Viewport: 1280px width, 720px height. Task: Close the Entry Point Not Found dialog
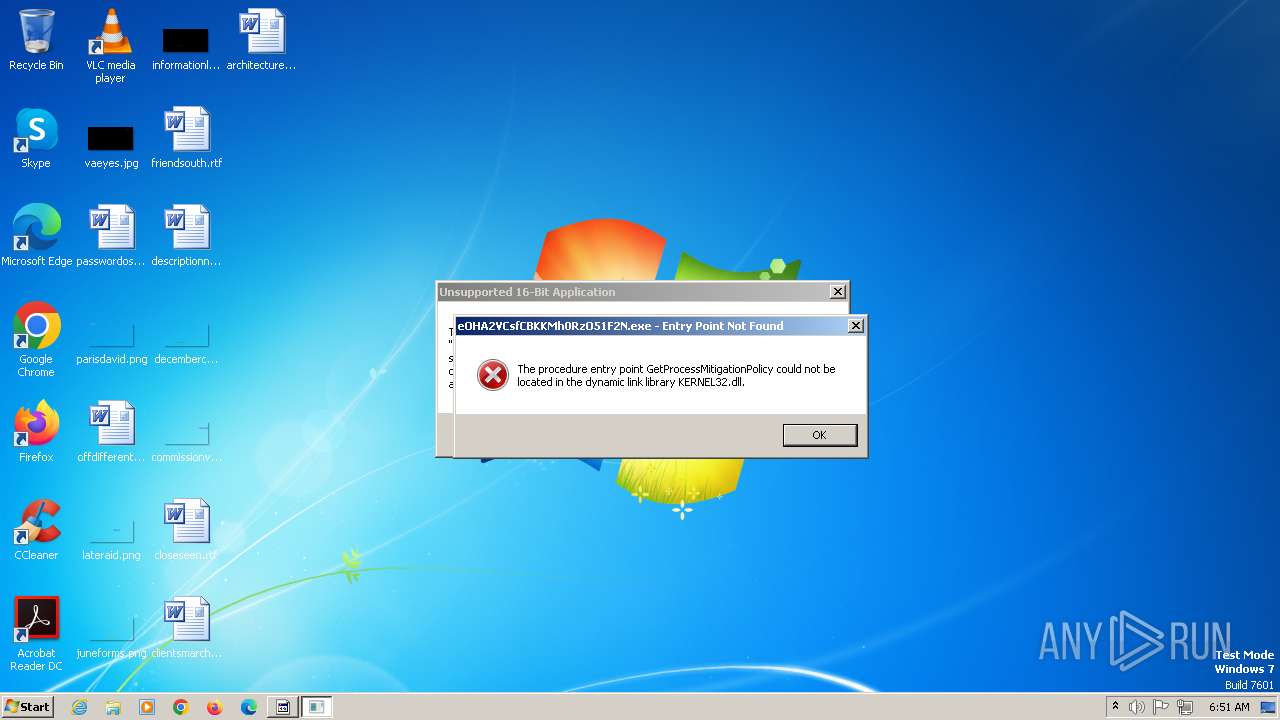[x=856, y=326]
